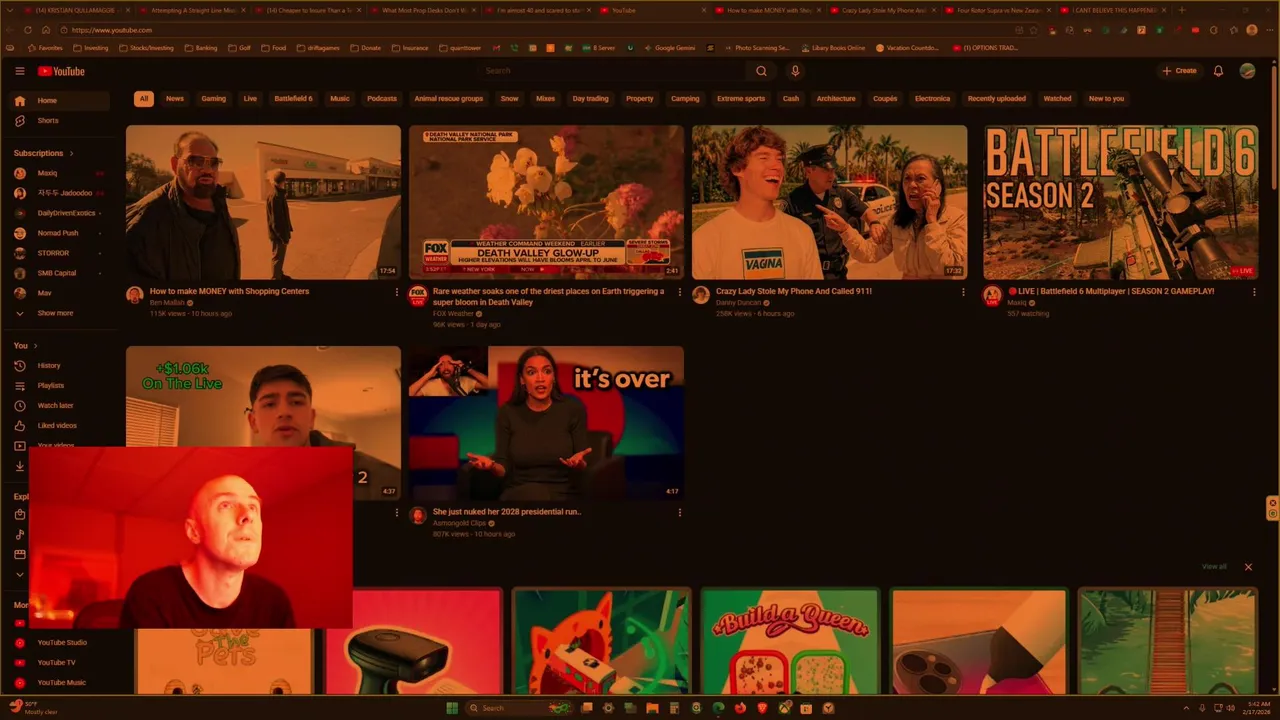
Task: Open the Shopping Centers video thumbnail
Action: pyautogui.click(x=263, y=202)
